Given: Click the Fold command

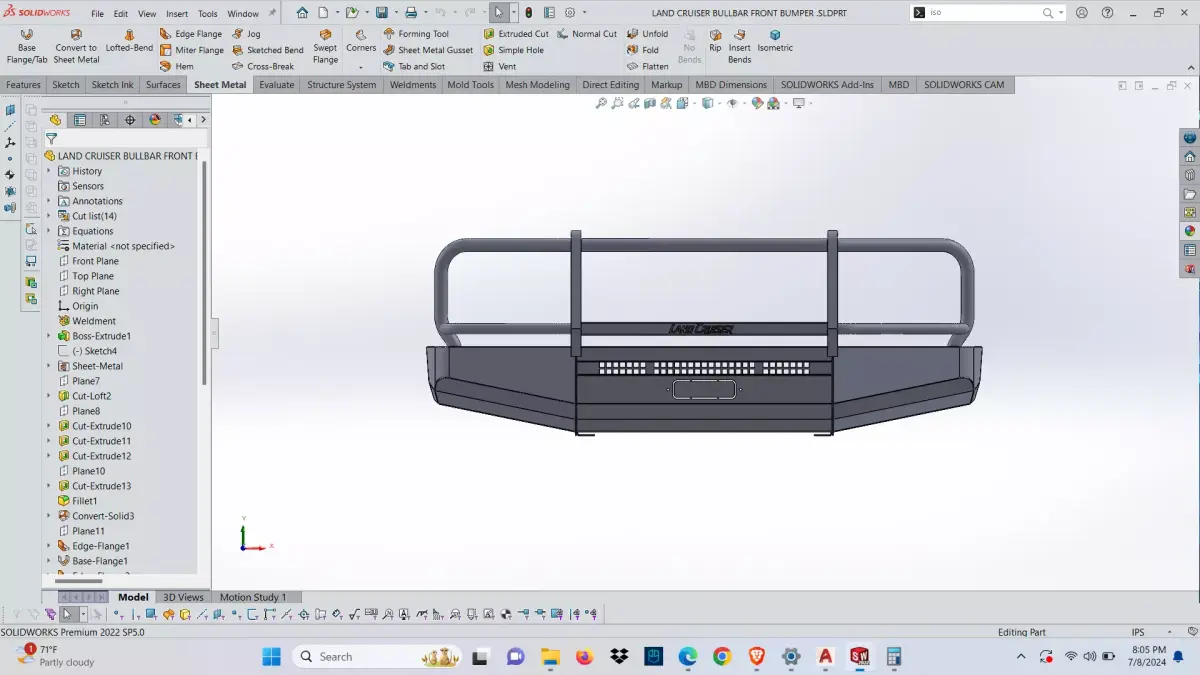Looking at the screenshot, I should point(643,50).
